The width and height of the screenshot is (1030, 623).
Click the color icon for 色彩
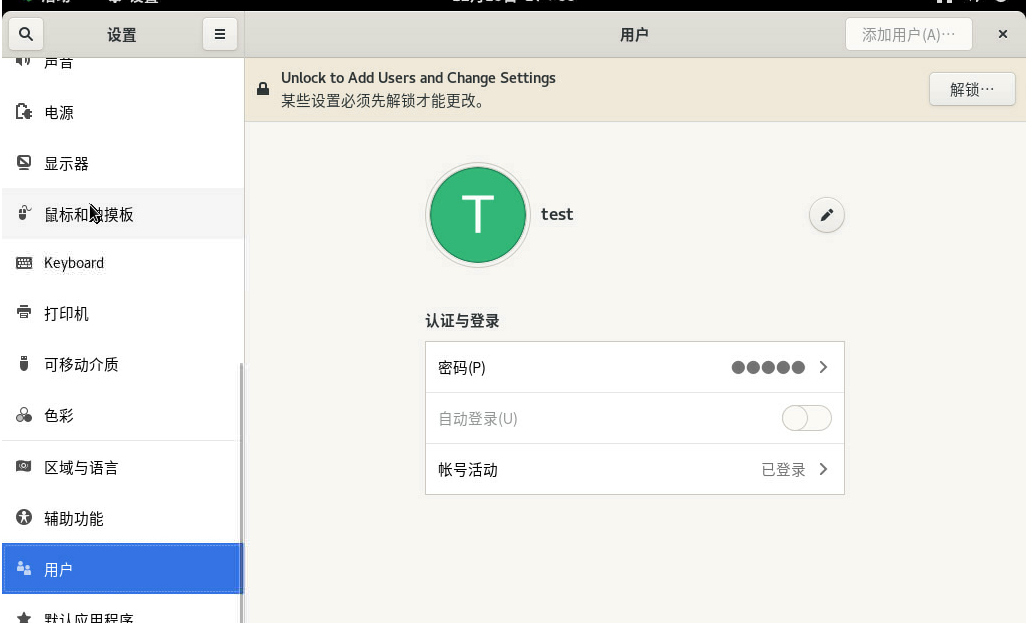25,415
